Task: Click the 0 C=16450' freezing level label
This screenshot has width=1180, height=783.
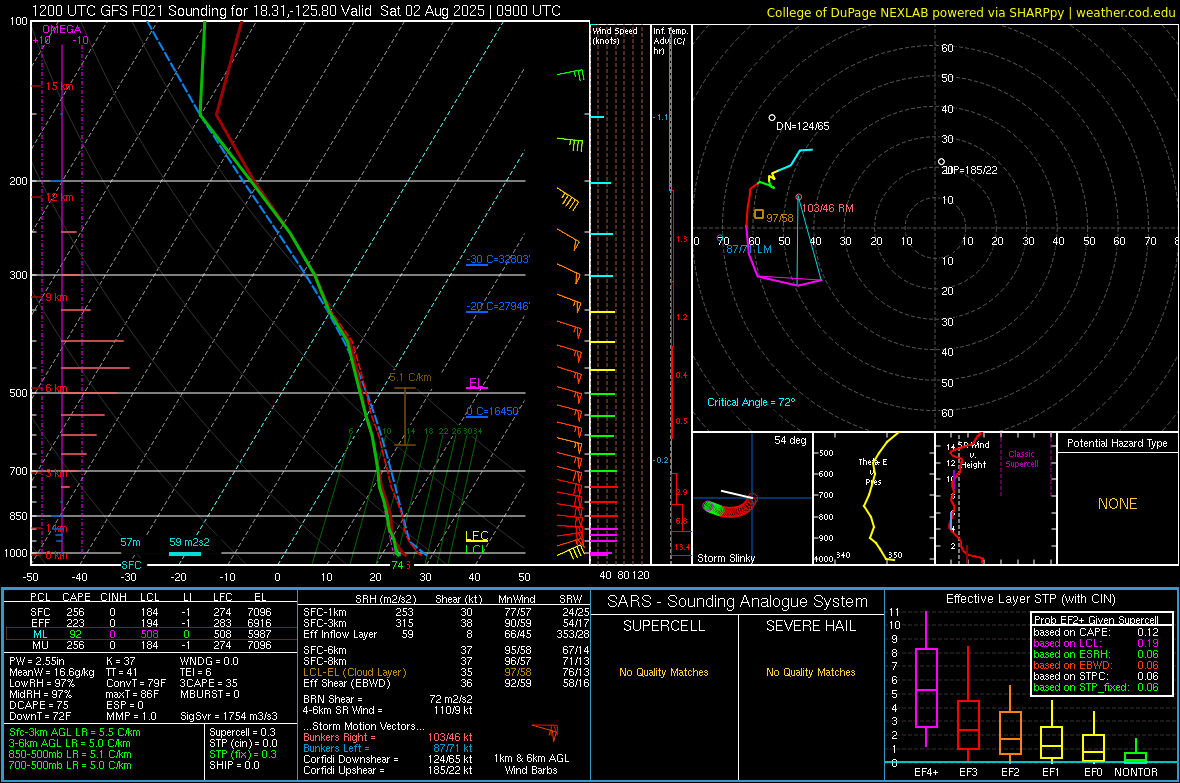Action: (x=493, y=411)
